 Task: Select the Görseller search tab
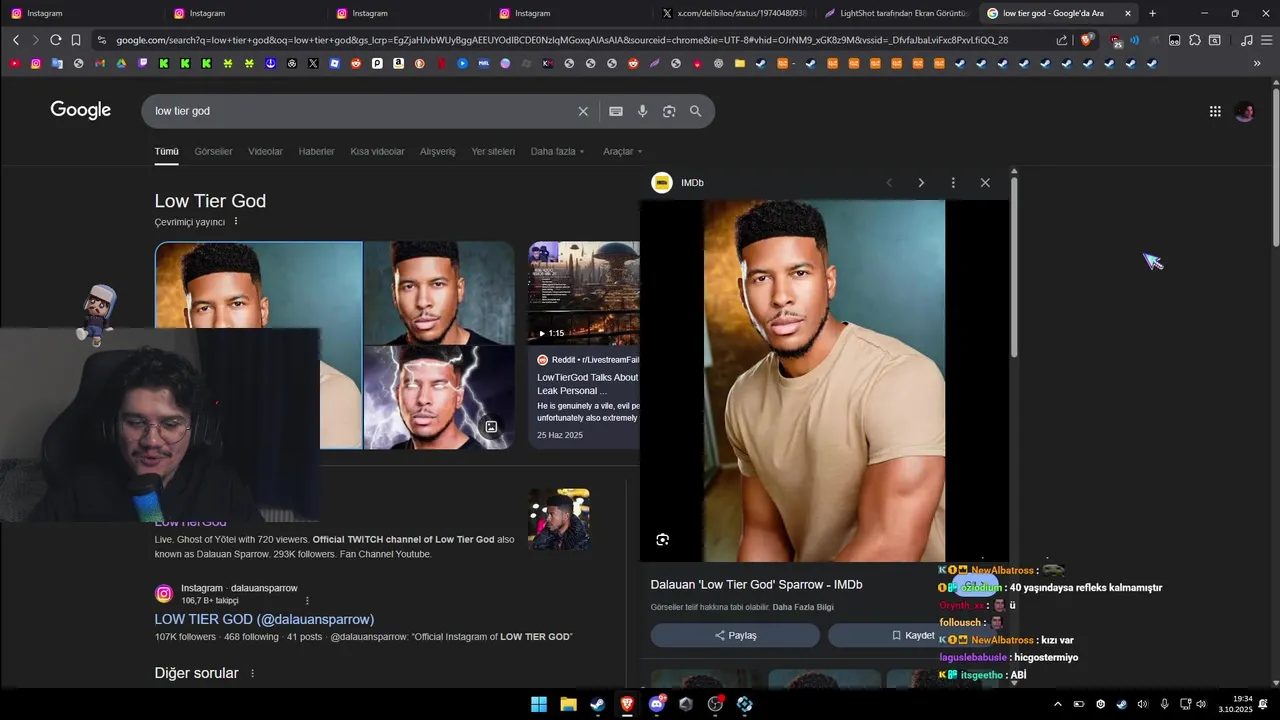[x=213, y=151]
